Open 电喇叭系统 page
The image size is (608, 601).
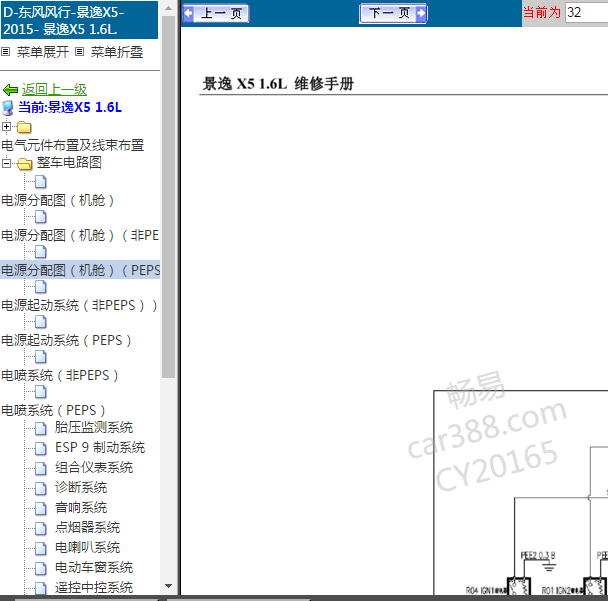click(87, 547)
